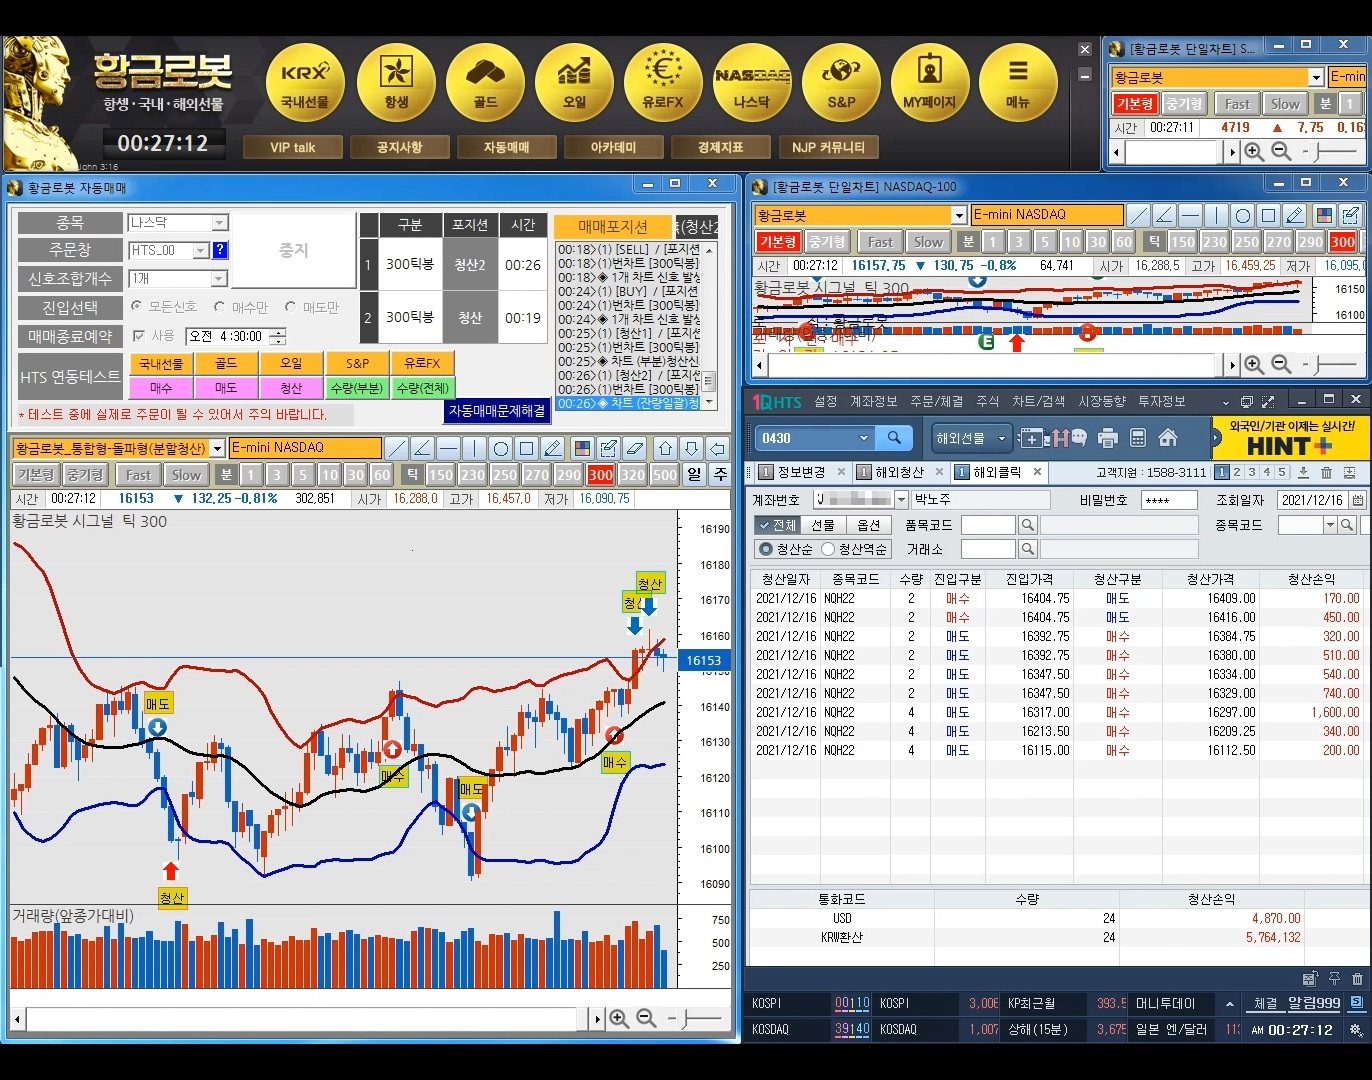1372x1080 pixels.
Task: Open the 메뉴 hamburger button
Action: pos(1018,83)
